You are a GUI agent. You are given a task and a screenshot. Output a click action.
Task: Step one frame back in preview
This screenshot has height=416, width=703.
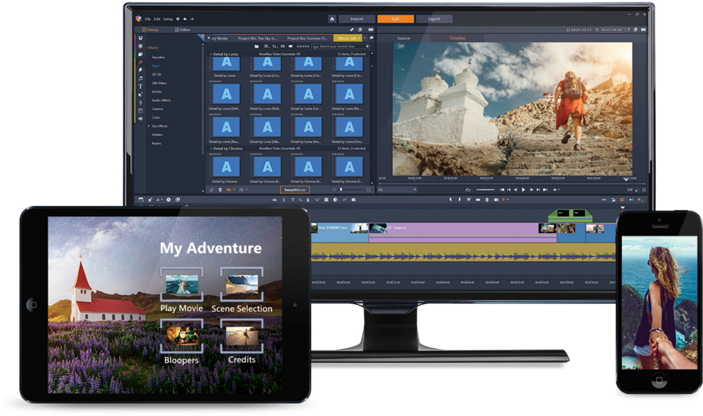(516, 190)
